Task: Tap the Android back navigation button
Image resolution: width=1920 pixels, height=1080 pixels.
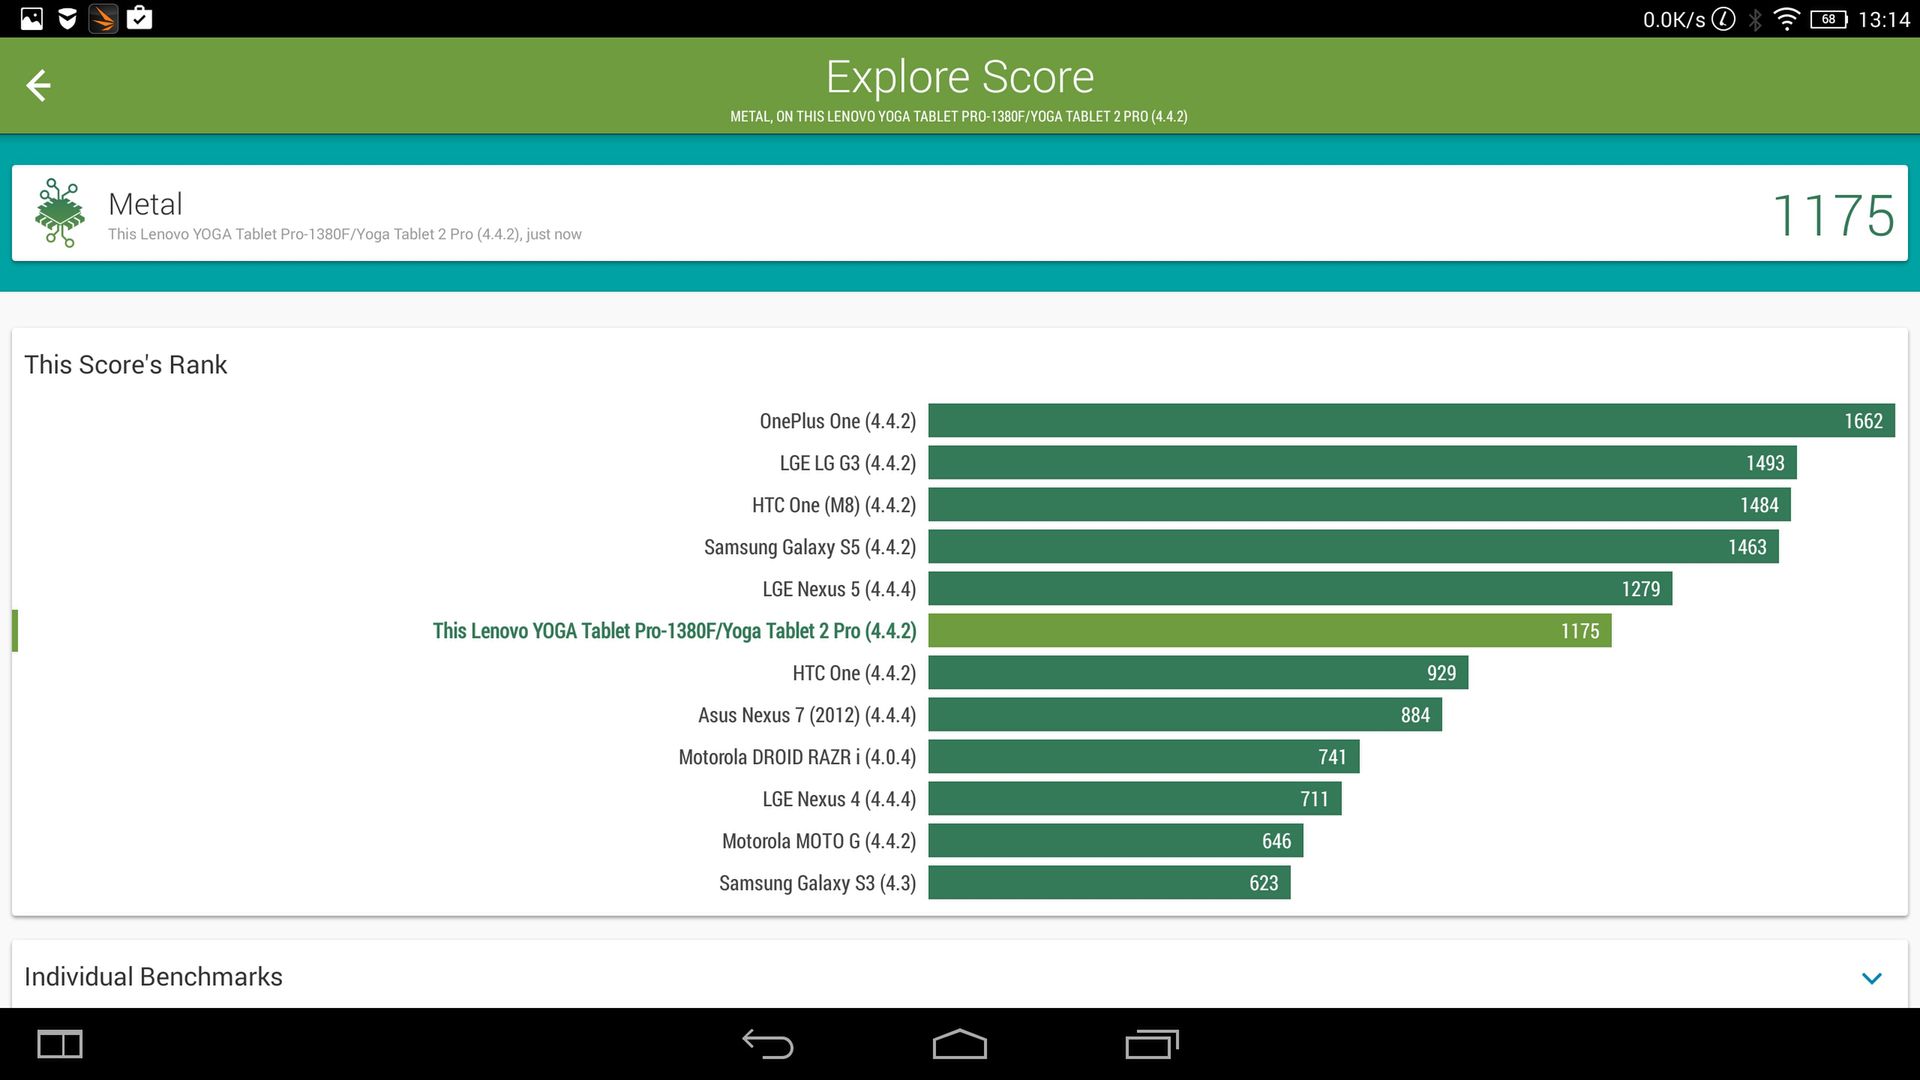Action: [x=767, y=1044]
